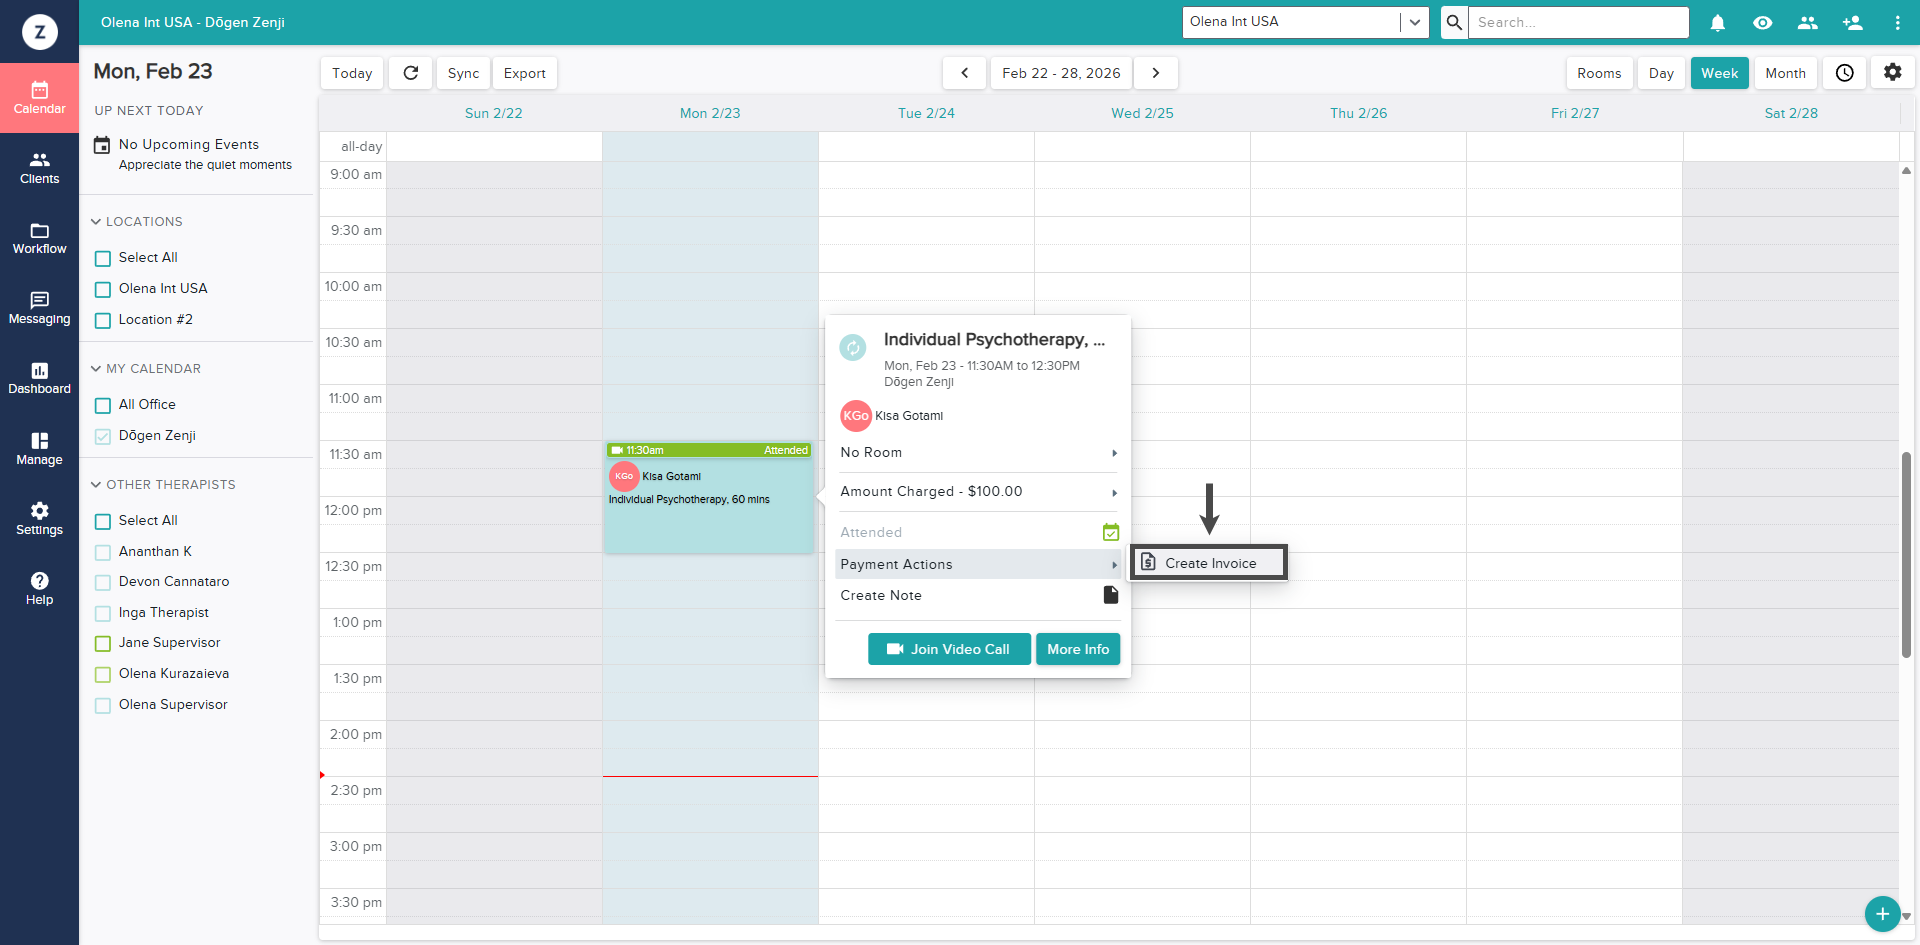The height and width of the screenshot is (945, 1920).
Task: Switch to Month calendar view
Action: [x=1785, y=73]
